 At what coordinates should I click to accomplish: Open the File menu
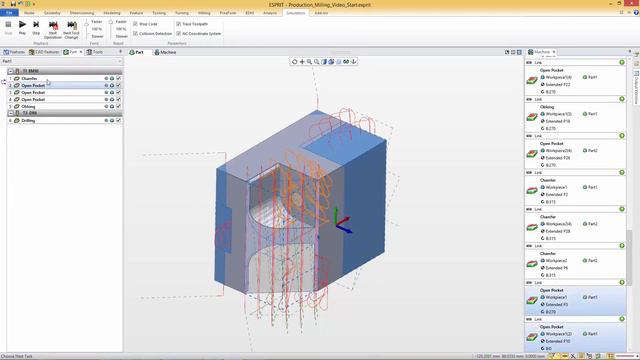click(9, 13)
